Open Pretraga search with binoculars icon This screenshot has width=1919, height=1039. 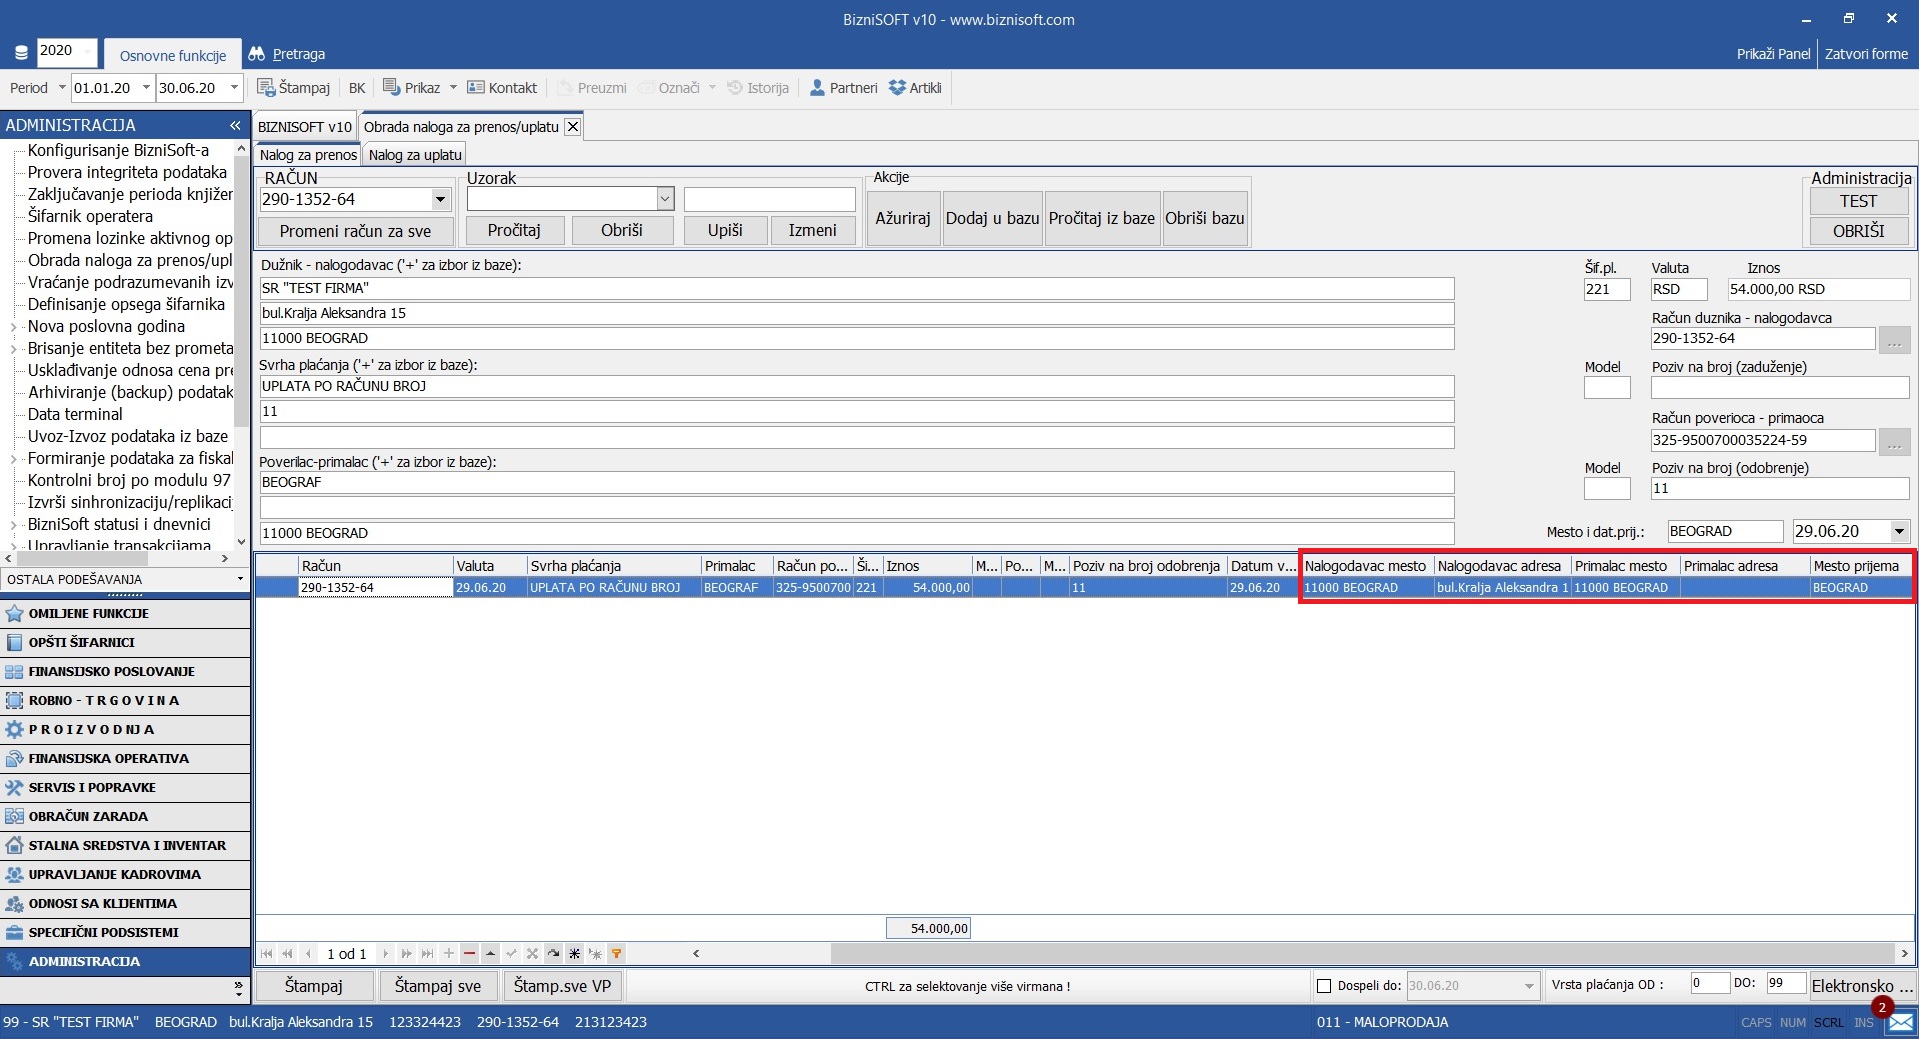tap(287, 54)
